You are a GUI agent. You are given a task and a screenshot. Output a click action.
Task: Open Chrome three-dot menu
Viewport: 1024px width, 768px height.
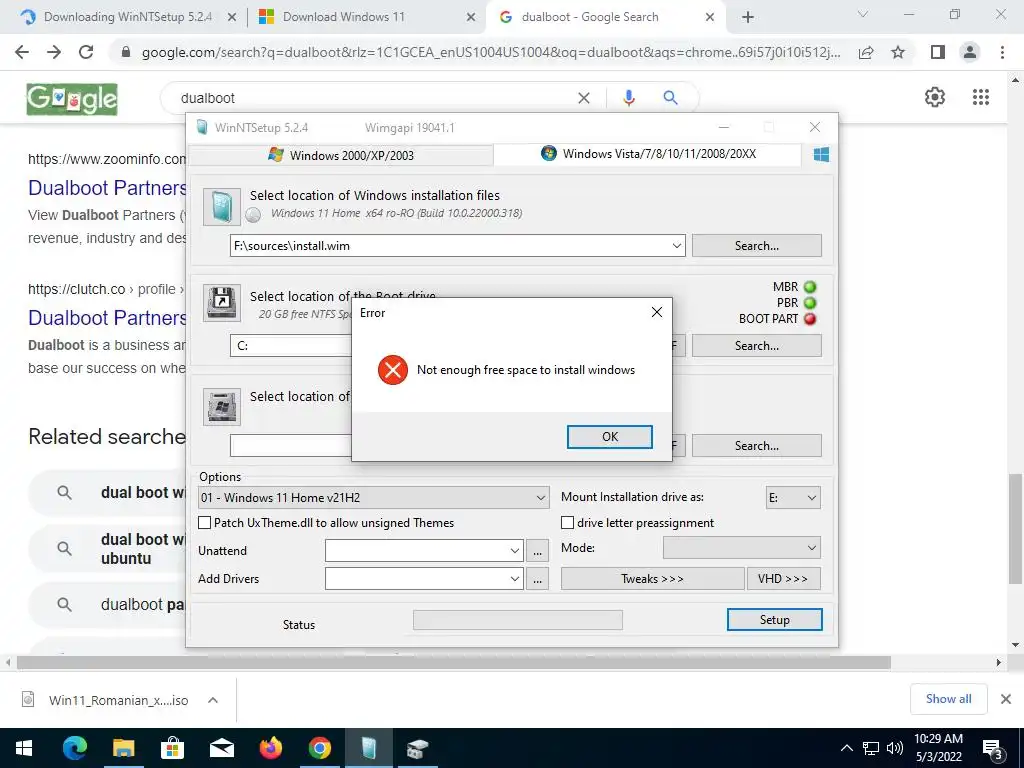[x=1002, y=52]
